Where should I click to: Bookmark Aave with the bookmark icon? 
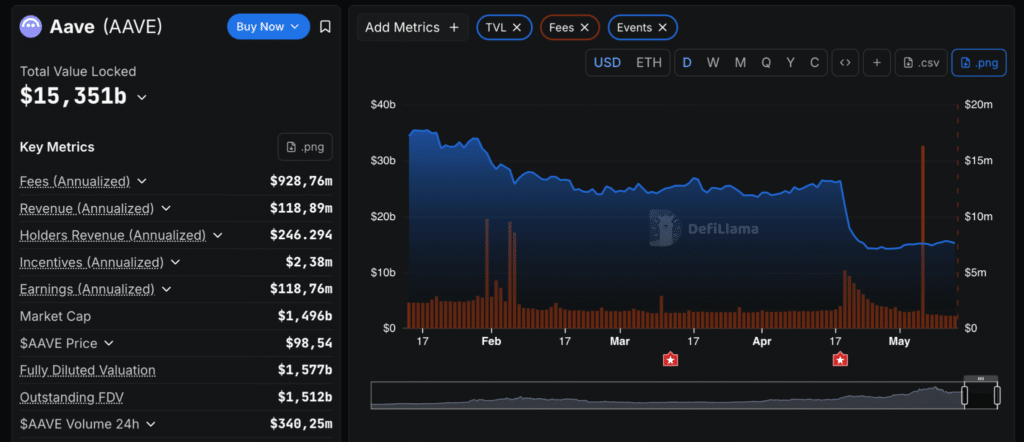click(x=325, y=27)
